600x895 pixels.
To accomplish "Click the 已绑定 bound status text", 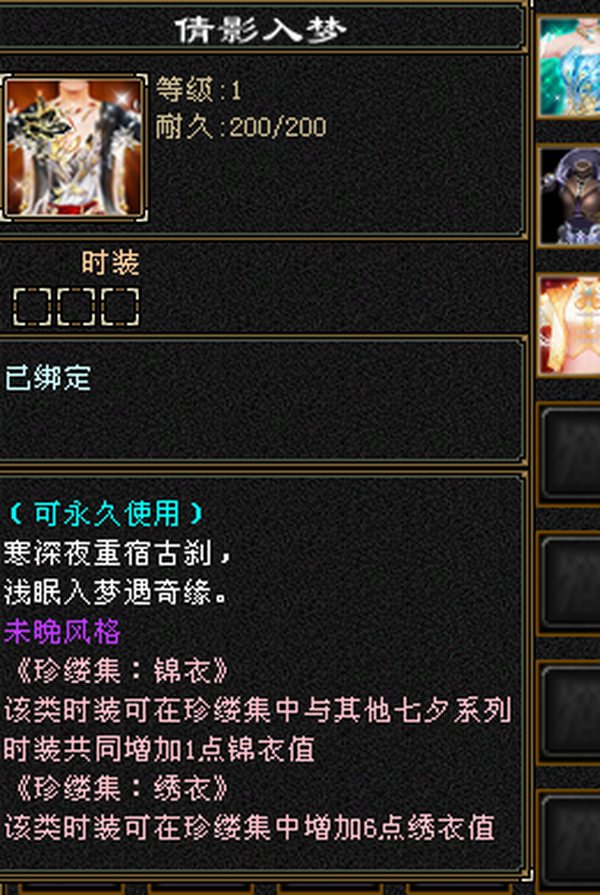I will 48,378.
